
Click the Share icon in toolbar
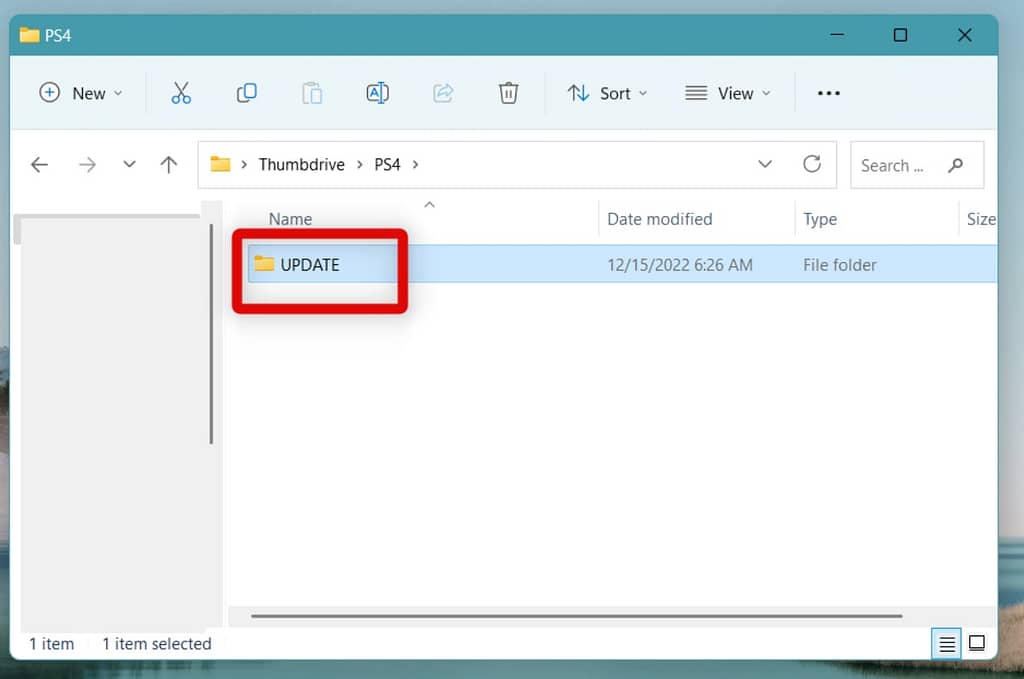tap(443, 93)
